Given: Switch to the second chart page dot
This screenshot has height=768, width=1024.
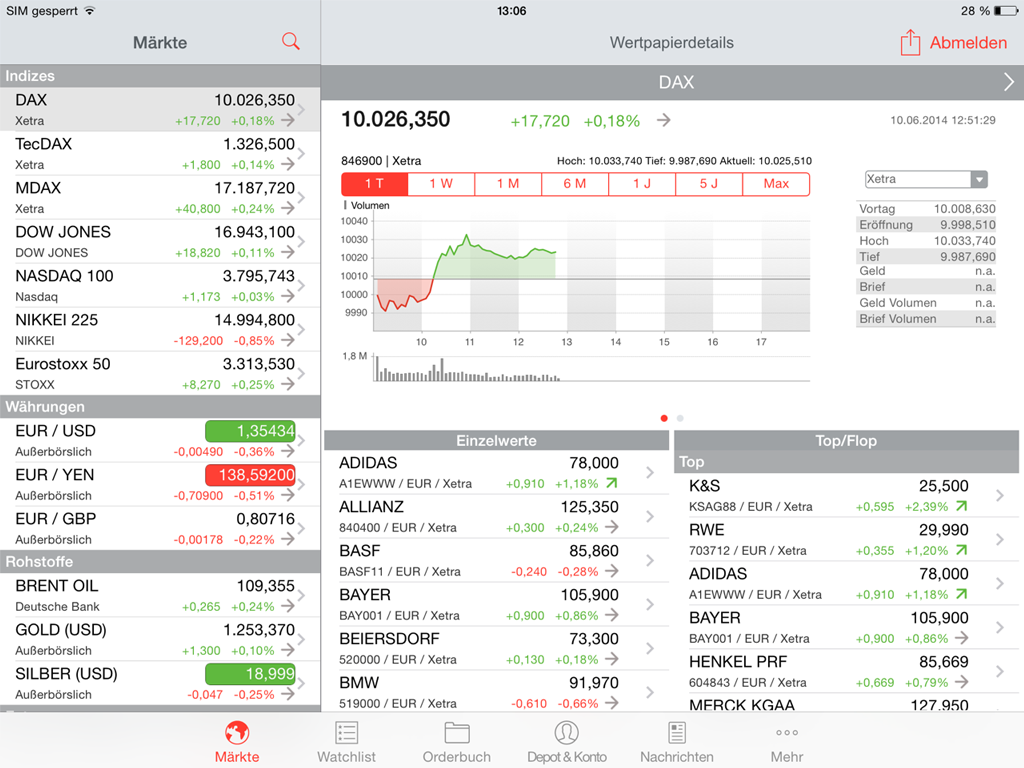Looking at the screenshot, I should (680, 418).
